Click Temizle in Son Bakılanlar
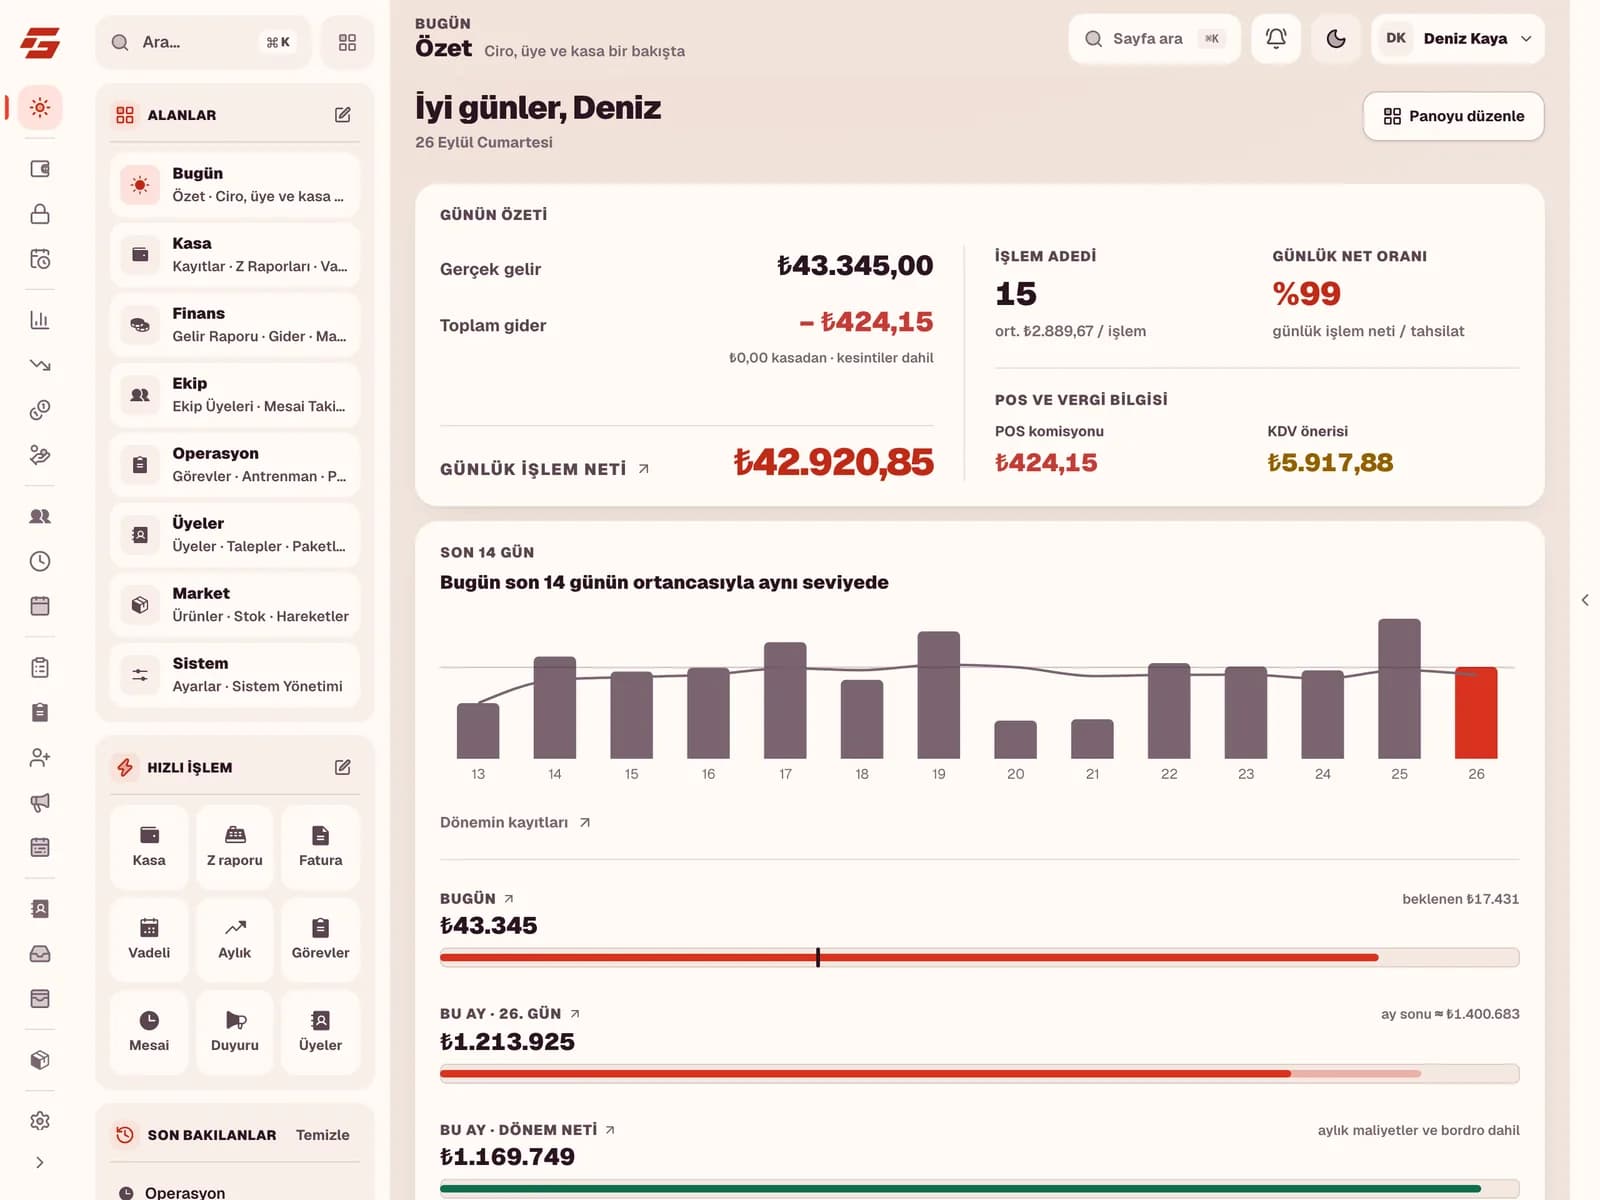Screen dimensions: 1600x1200 [x=322, y=1135]
